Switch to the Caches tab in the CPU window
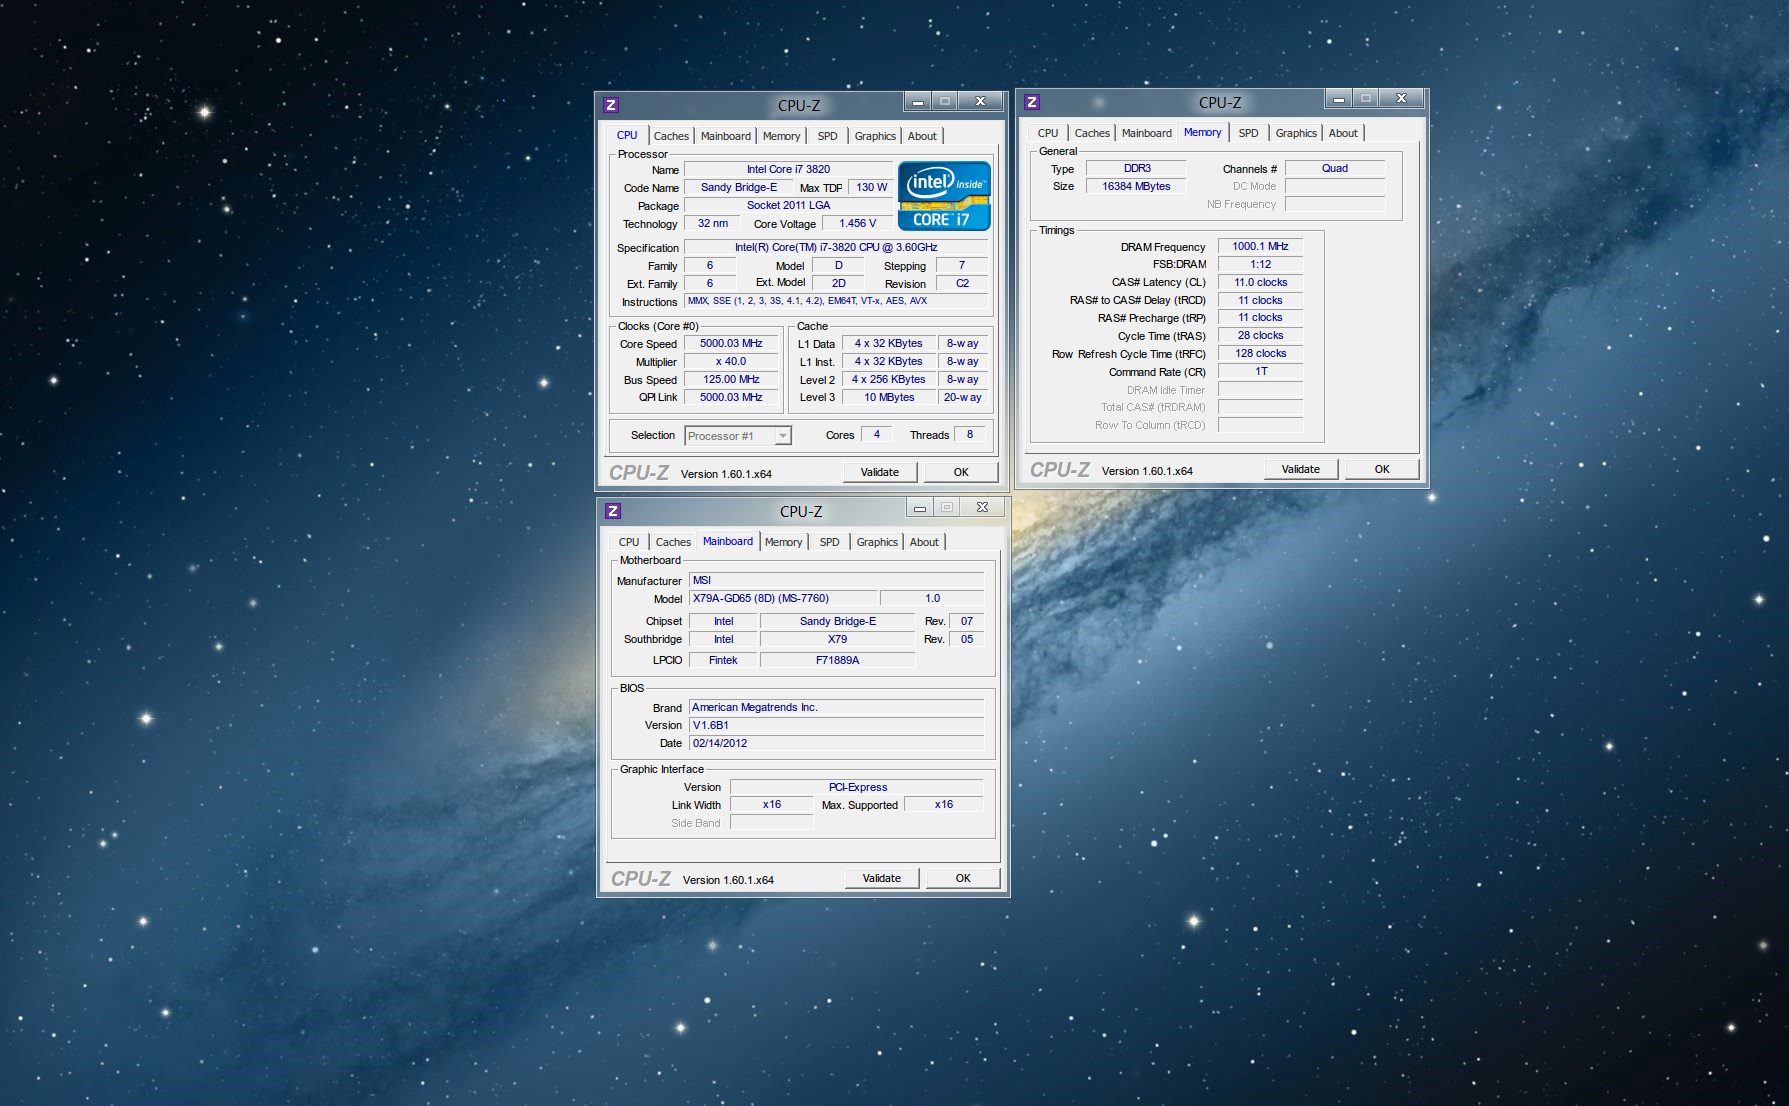The width and height of the screenshot is (1789, 1106). click(671, 136)
